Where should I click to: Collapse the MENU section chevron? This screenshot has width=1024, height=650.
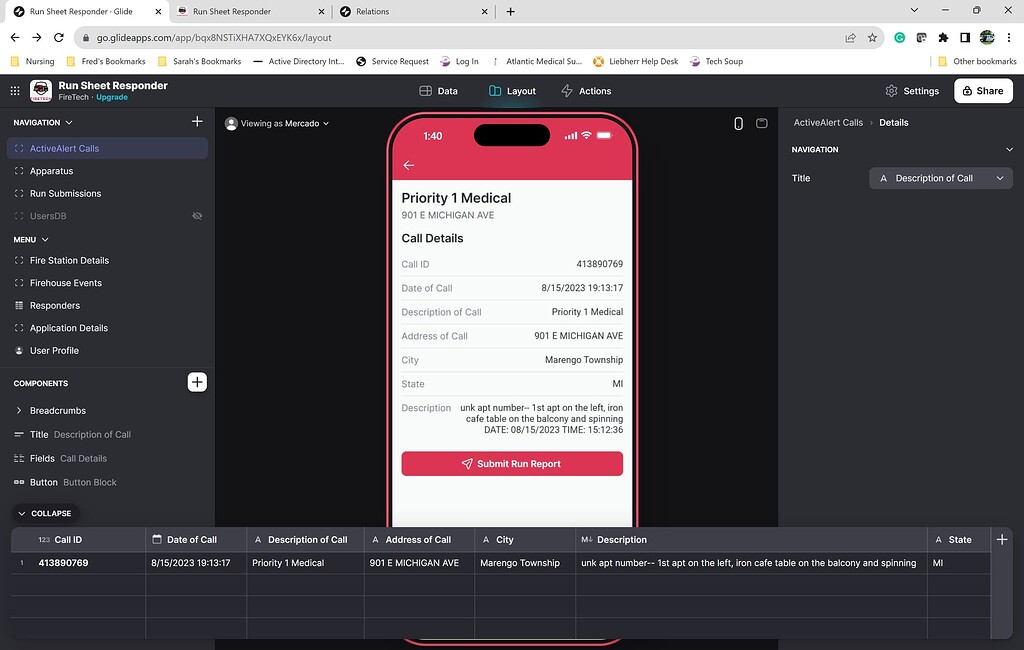(43, 239)
